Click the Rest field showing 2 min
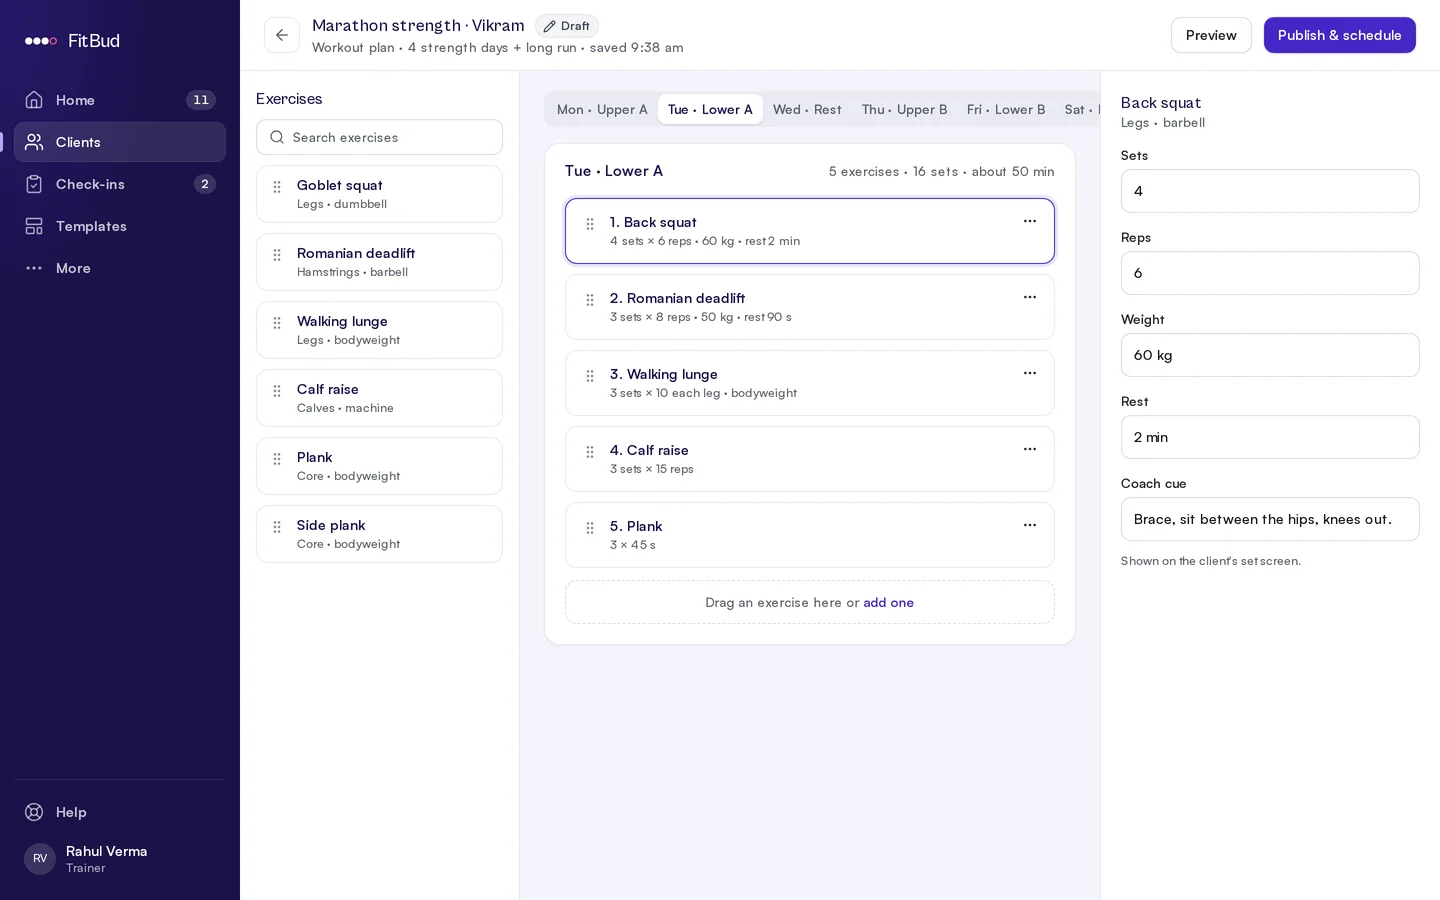The image size is (1440, 900). tap(1270, 437)
